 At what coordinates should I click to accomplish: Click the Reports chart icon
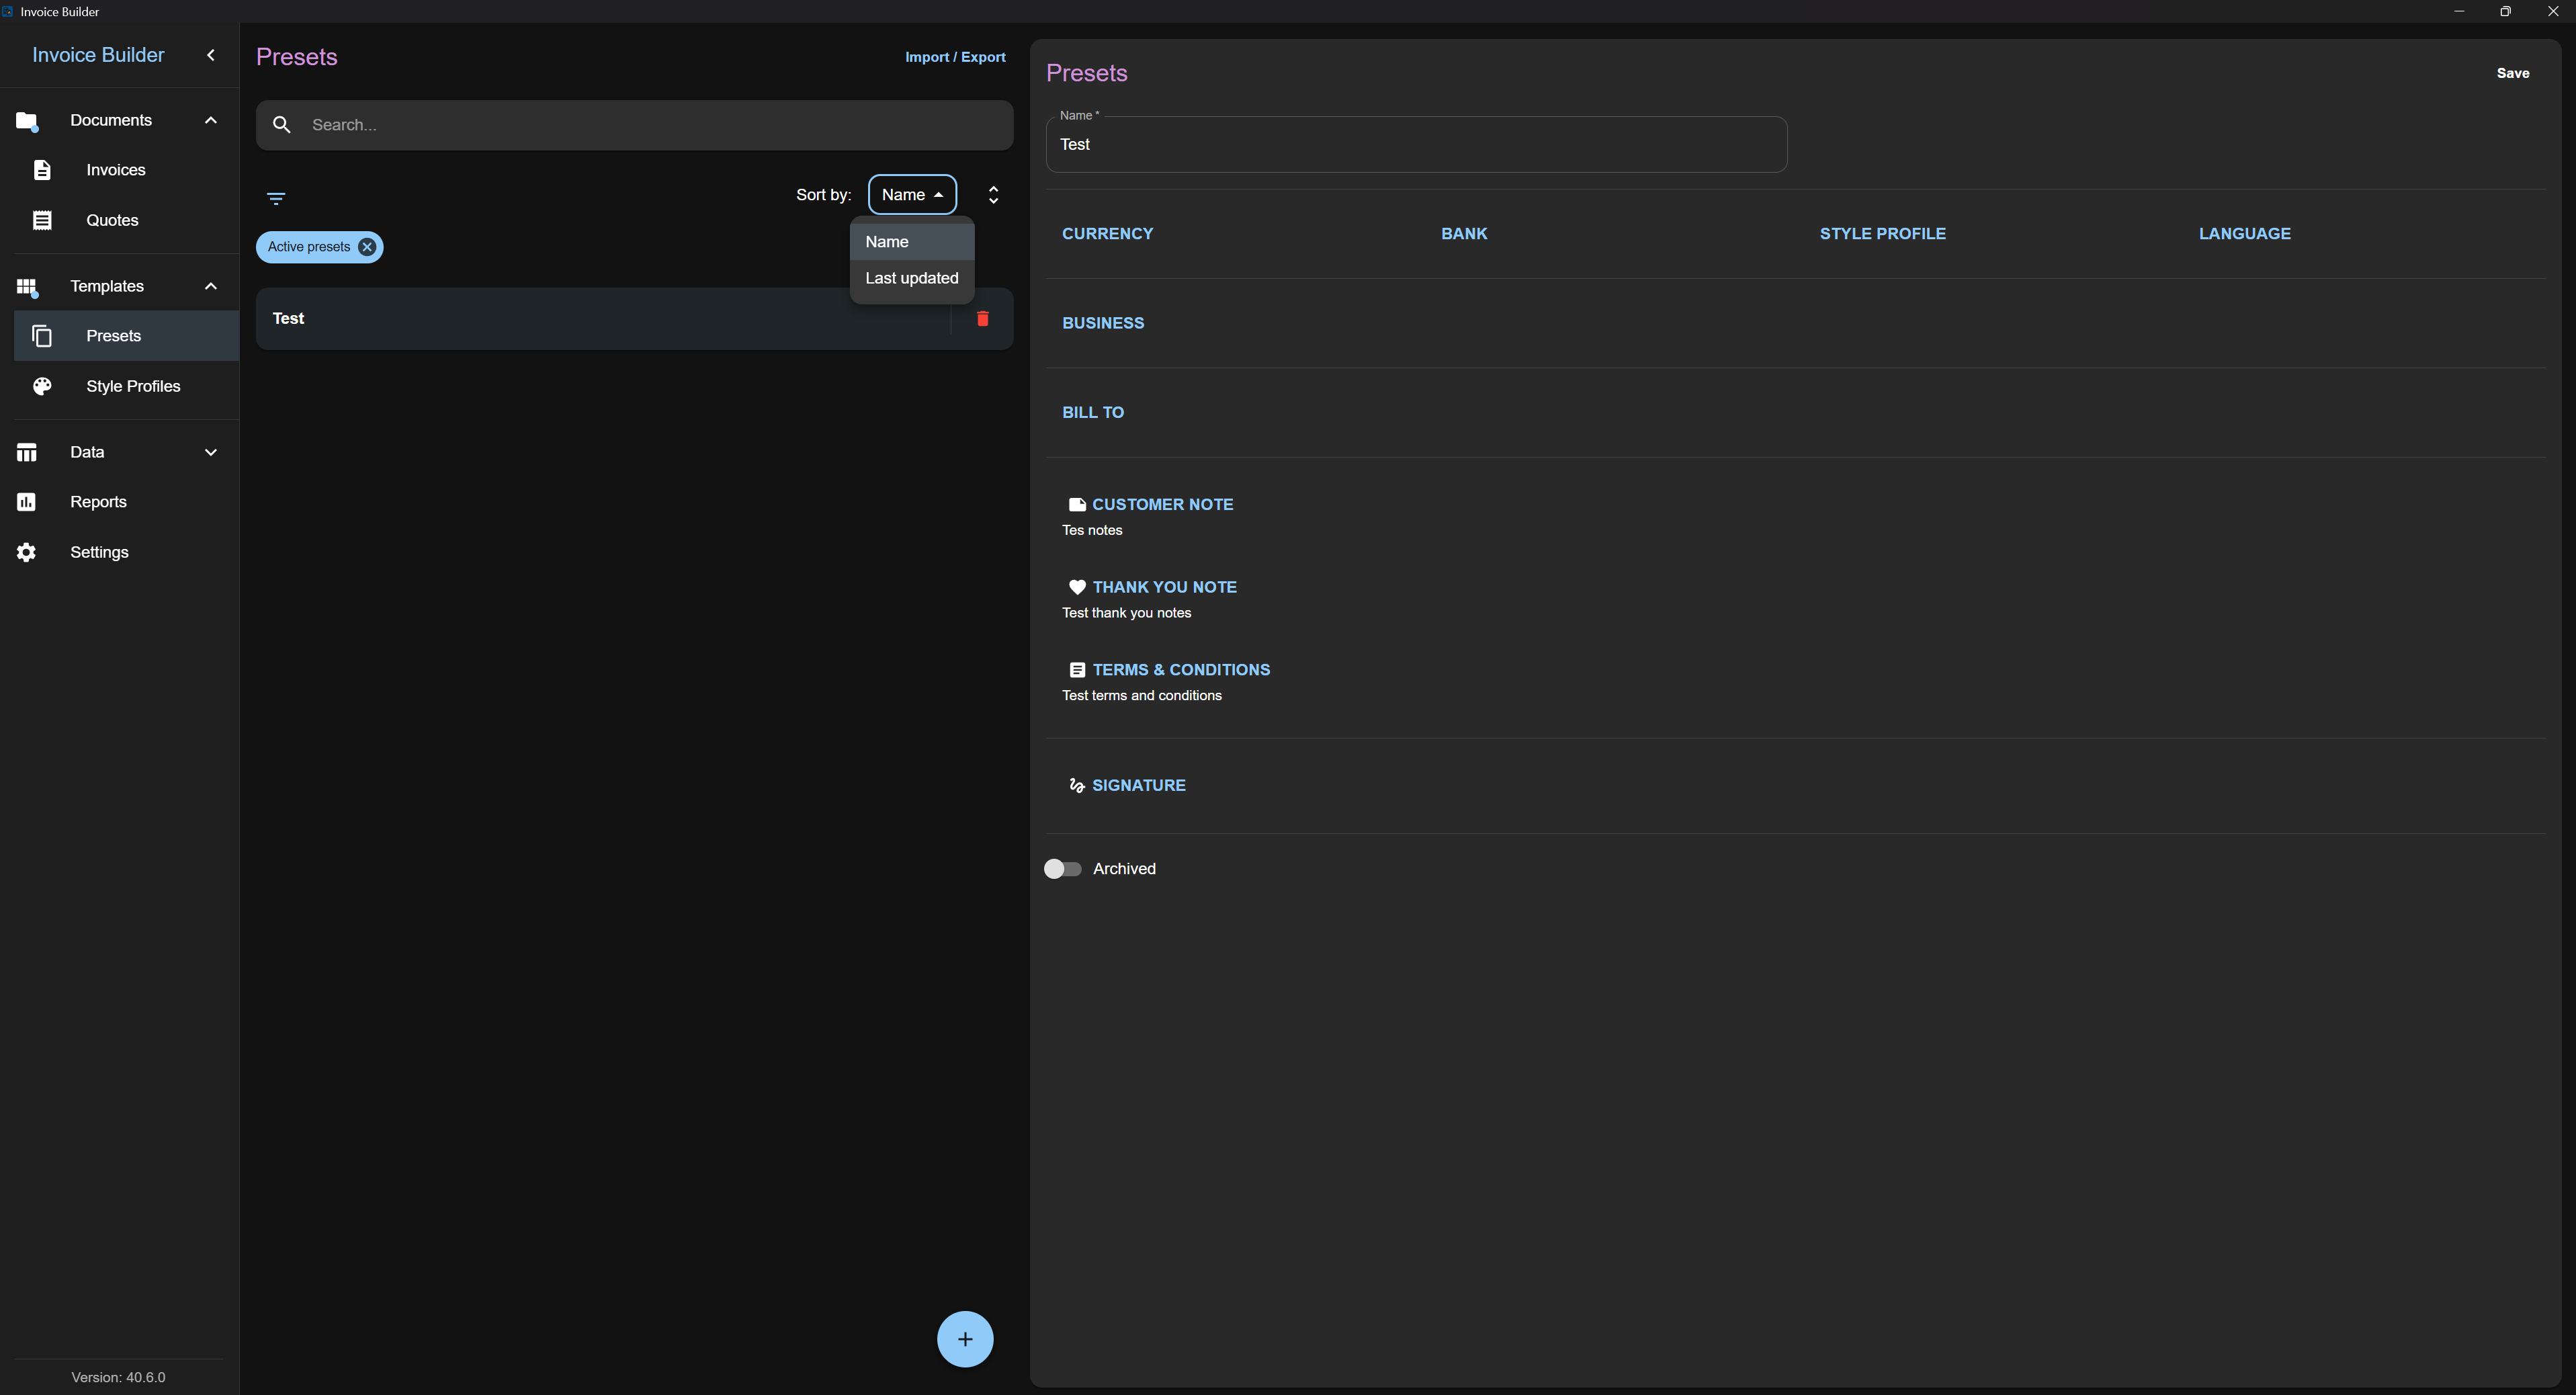click(x=26, y=502)
